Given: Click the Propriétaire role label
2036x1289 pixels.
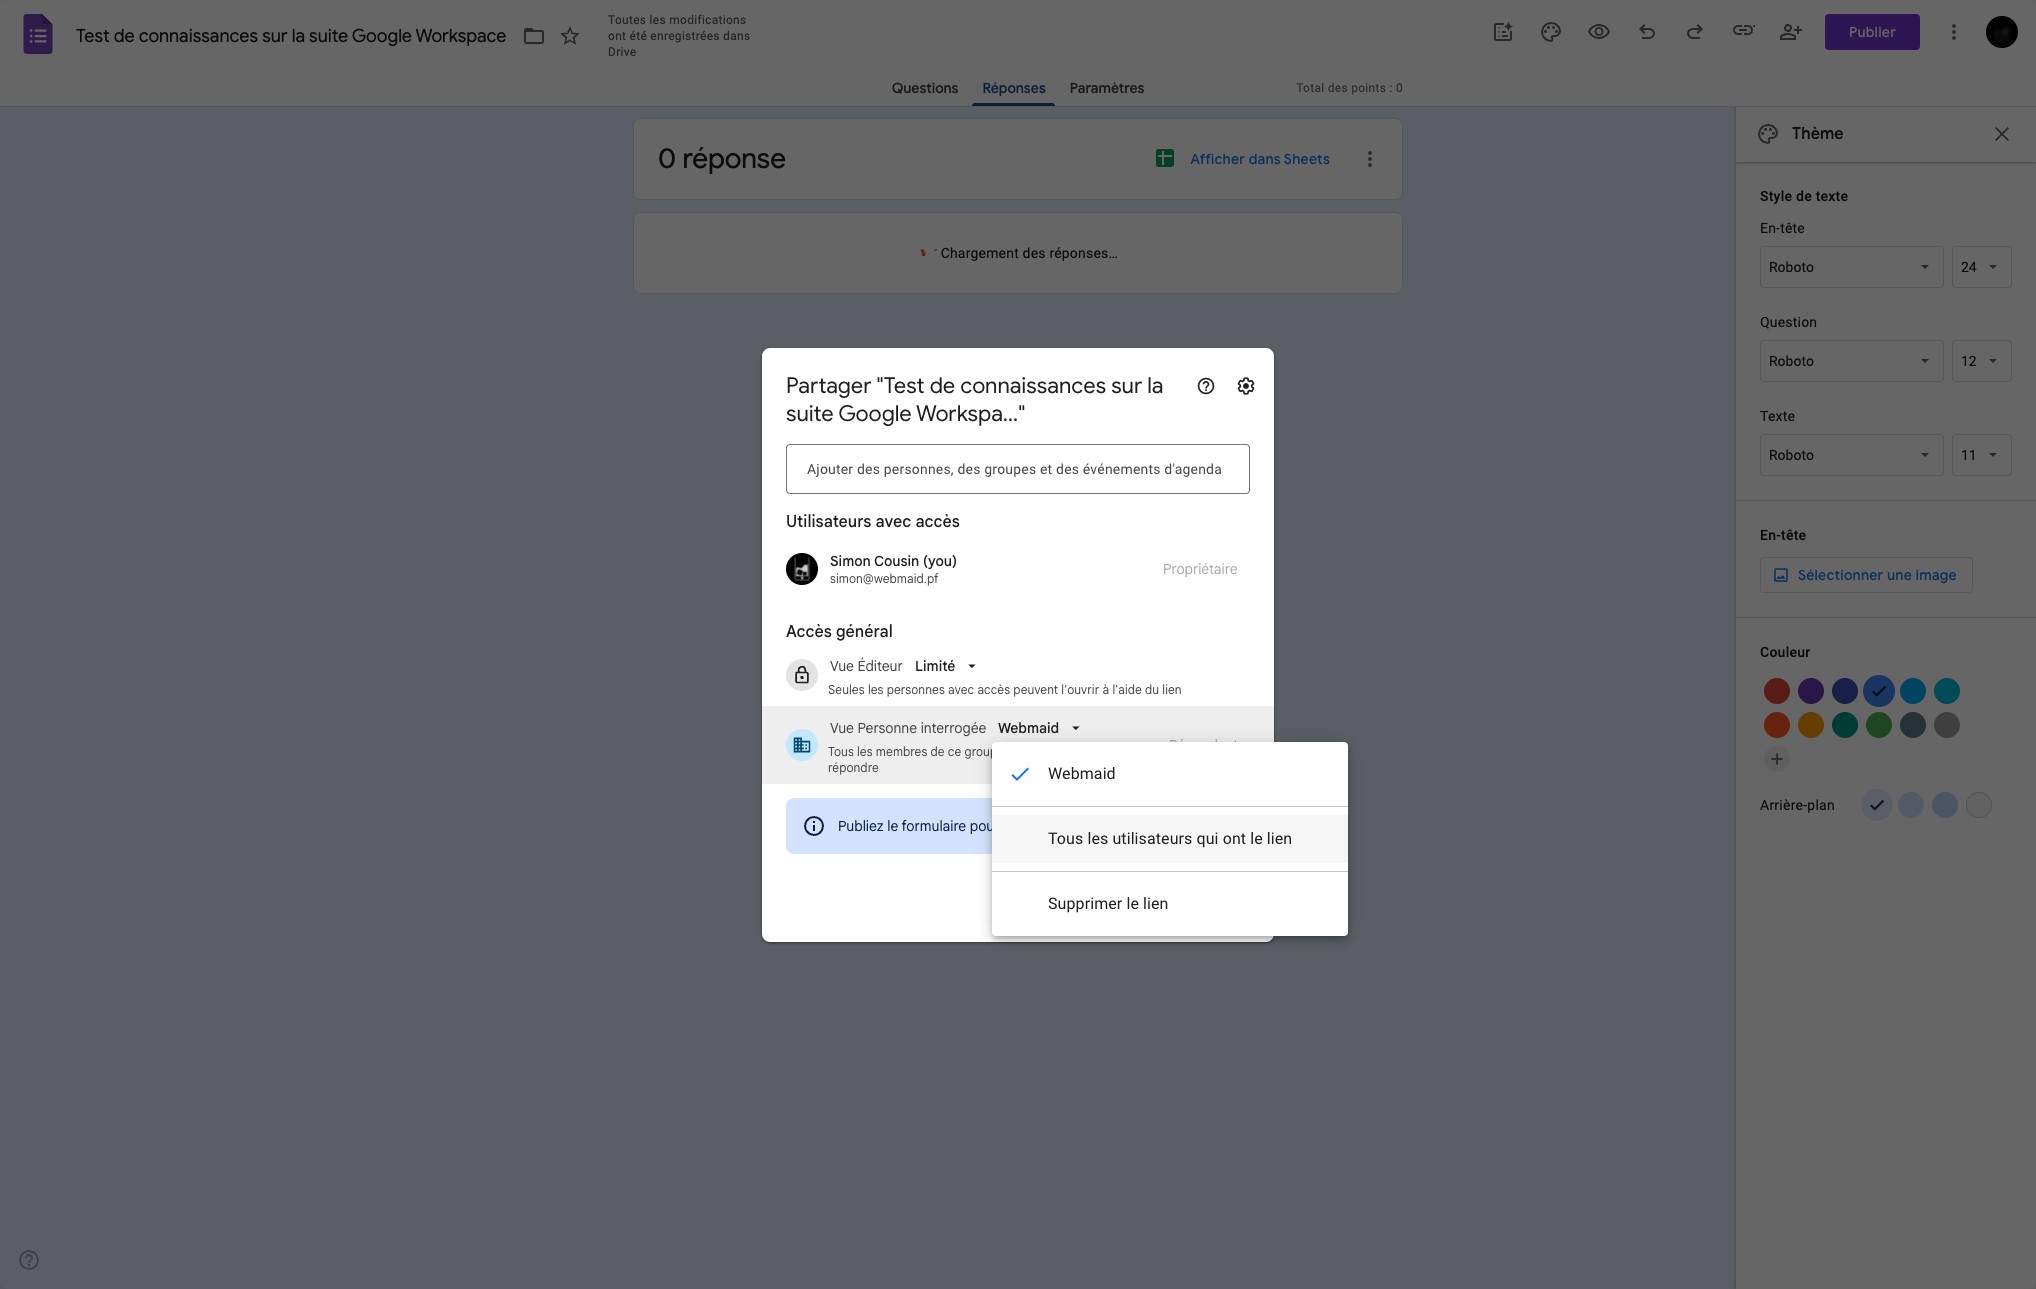Looking at the screenshot, I should pyautogui.click(x=1199, y=569).
